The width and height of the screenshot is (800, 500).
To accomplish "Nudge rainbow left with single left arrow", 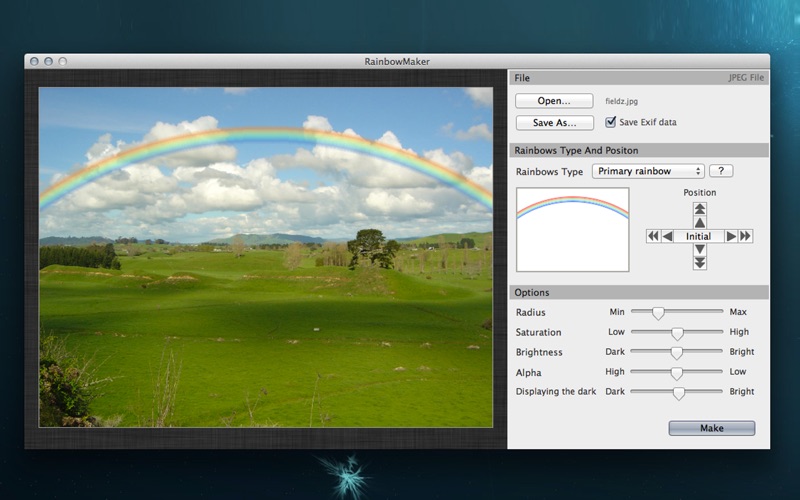I will [666, 236].
